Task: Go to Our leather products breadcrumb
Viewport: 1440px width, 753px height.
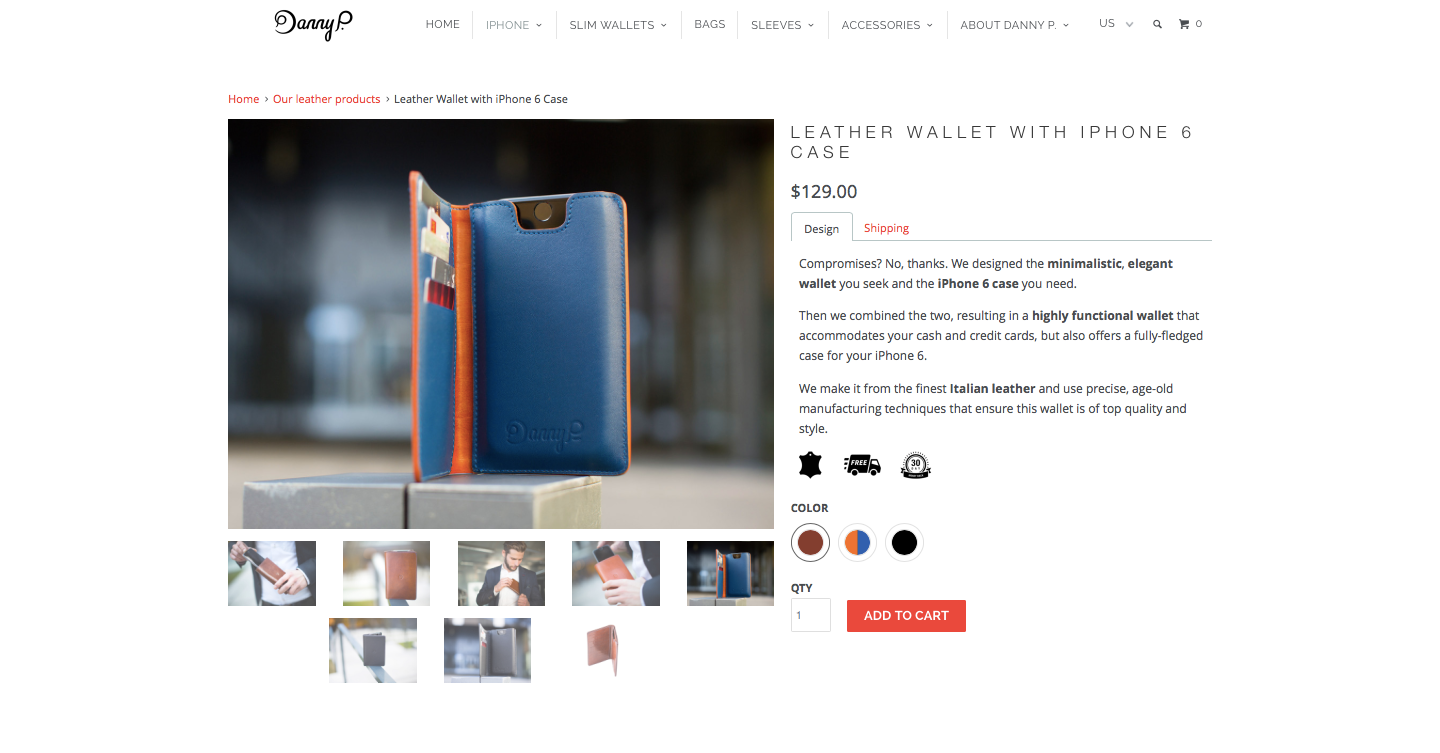Action: [327, 99]
